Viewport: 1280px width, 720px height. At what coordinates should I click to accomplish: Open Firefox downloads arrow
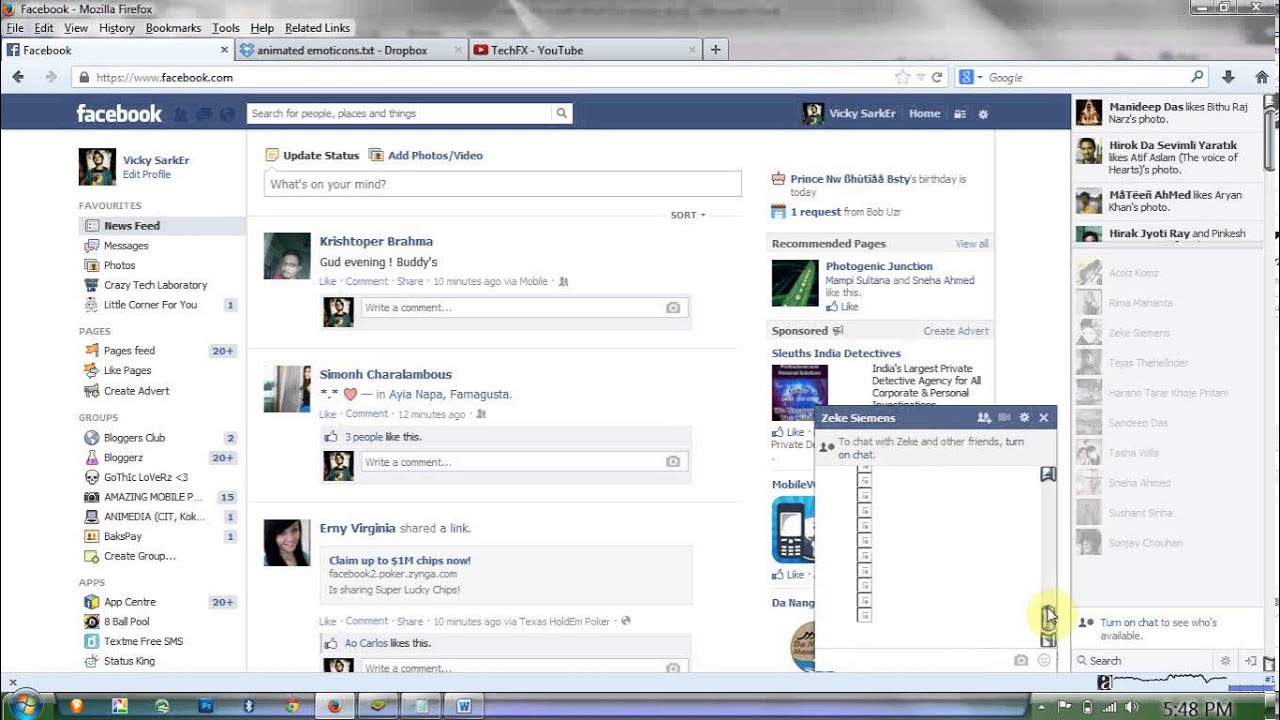tap(1228, 77)
